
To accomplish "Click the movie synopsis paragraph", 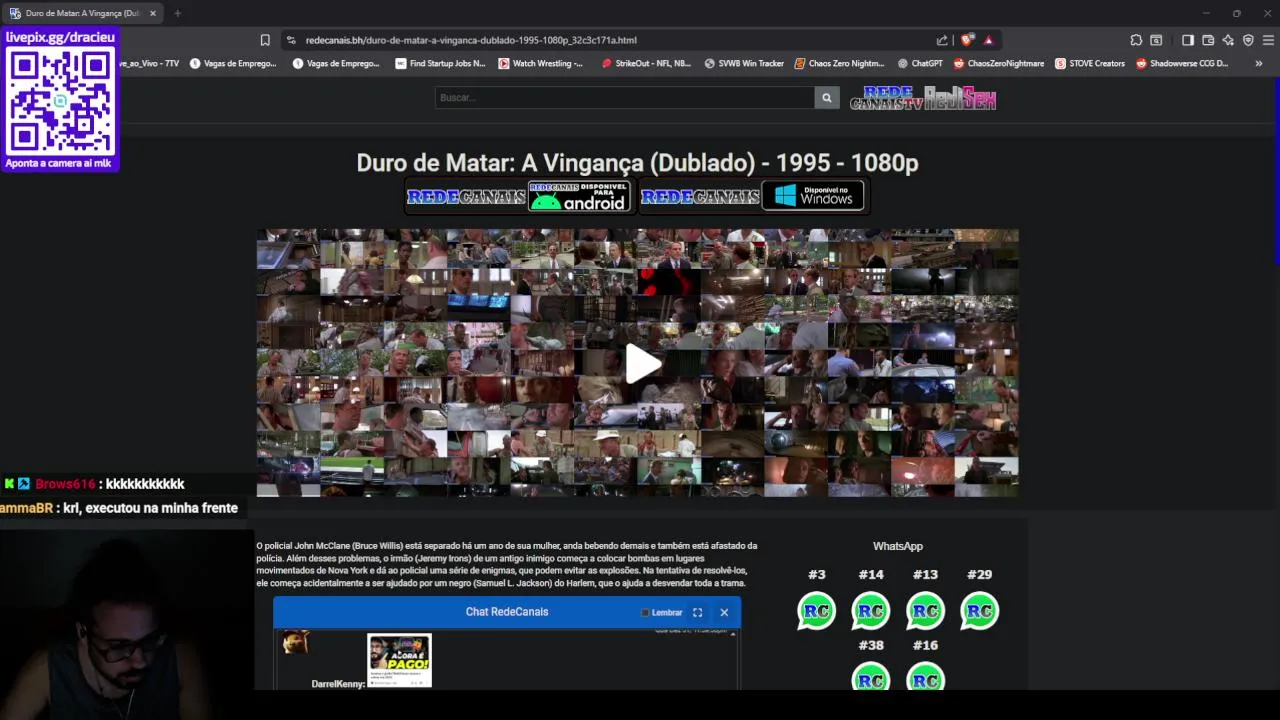I will (x=506, y=564).
